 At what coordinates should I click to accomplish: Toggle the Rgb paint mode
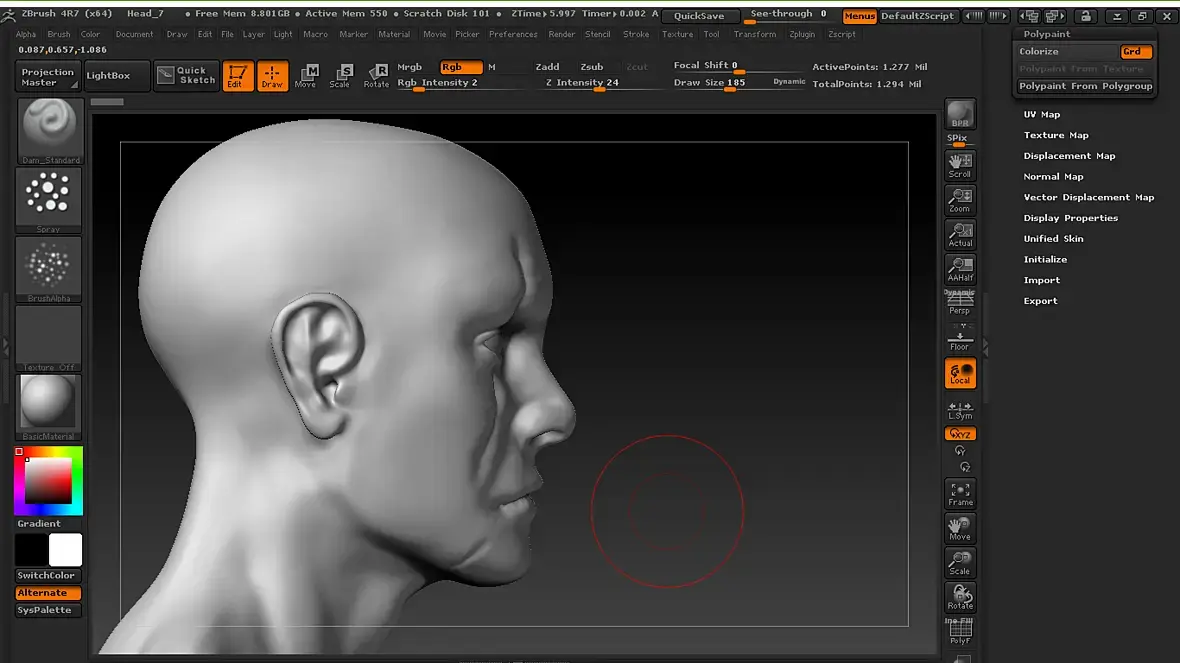461,67
